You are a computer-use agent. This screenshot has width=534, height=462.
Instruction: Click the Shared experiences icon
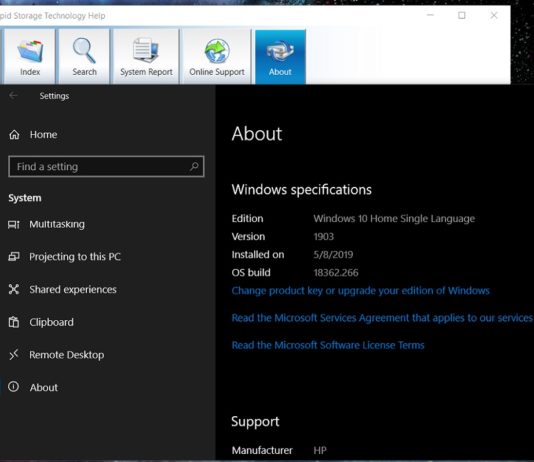[x=14, y=289]
